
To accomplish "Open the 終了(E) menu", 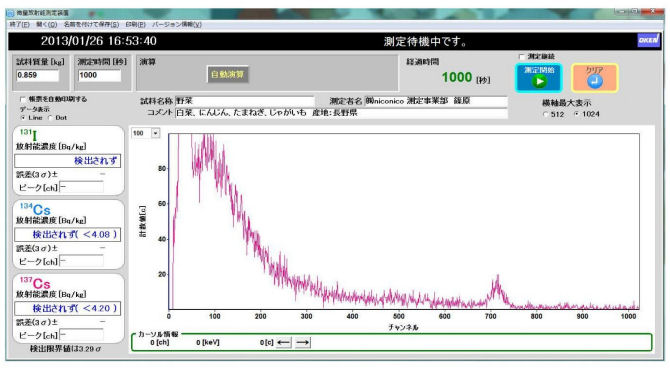I will click(x=20, y=24).
